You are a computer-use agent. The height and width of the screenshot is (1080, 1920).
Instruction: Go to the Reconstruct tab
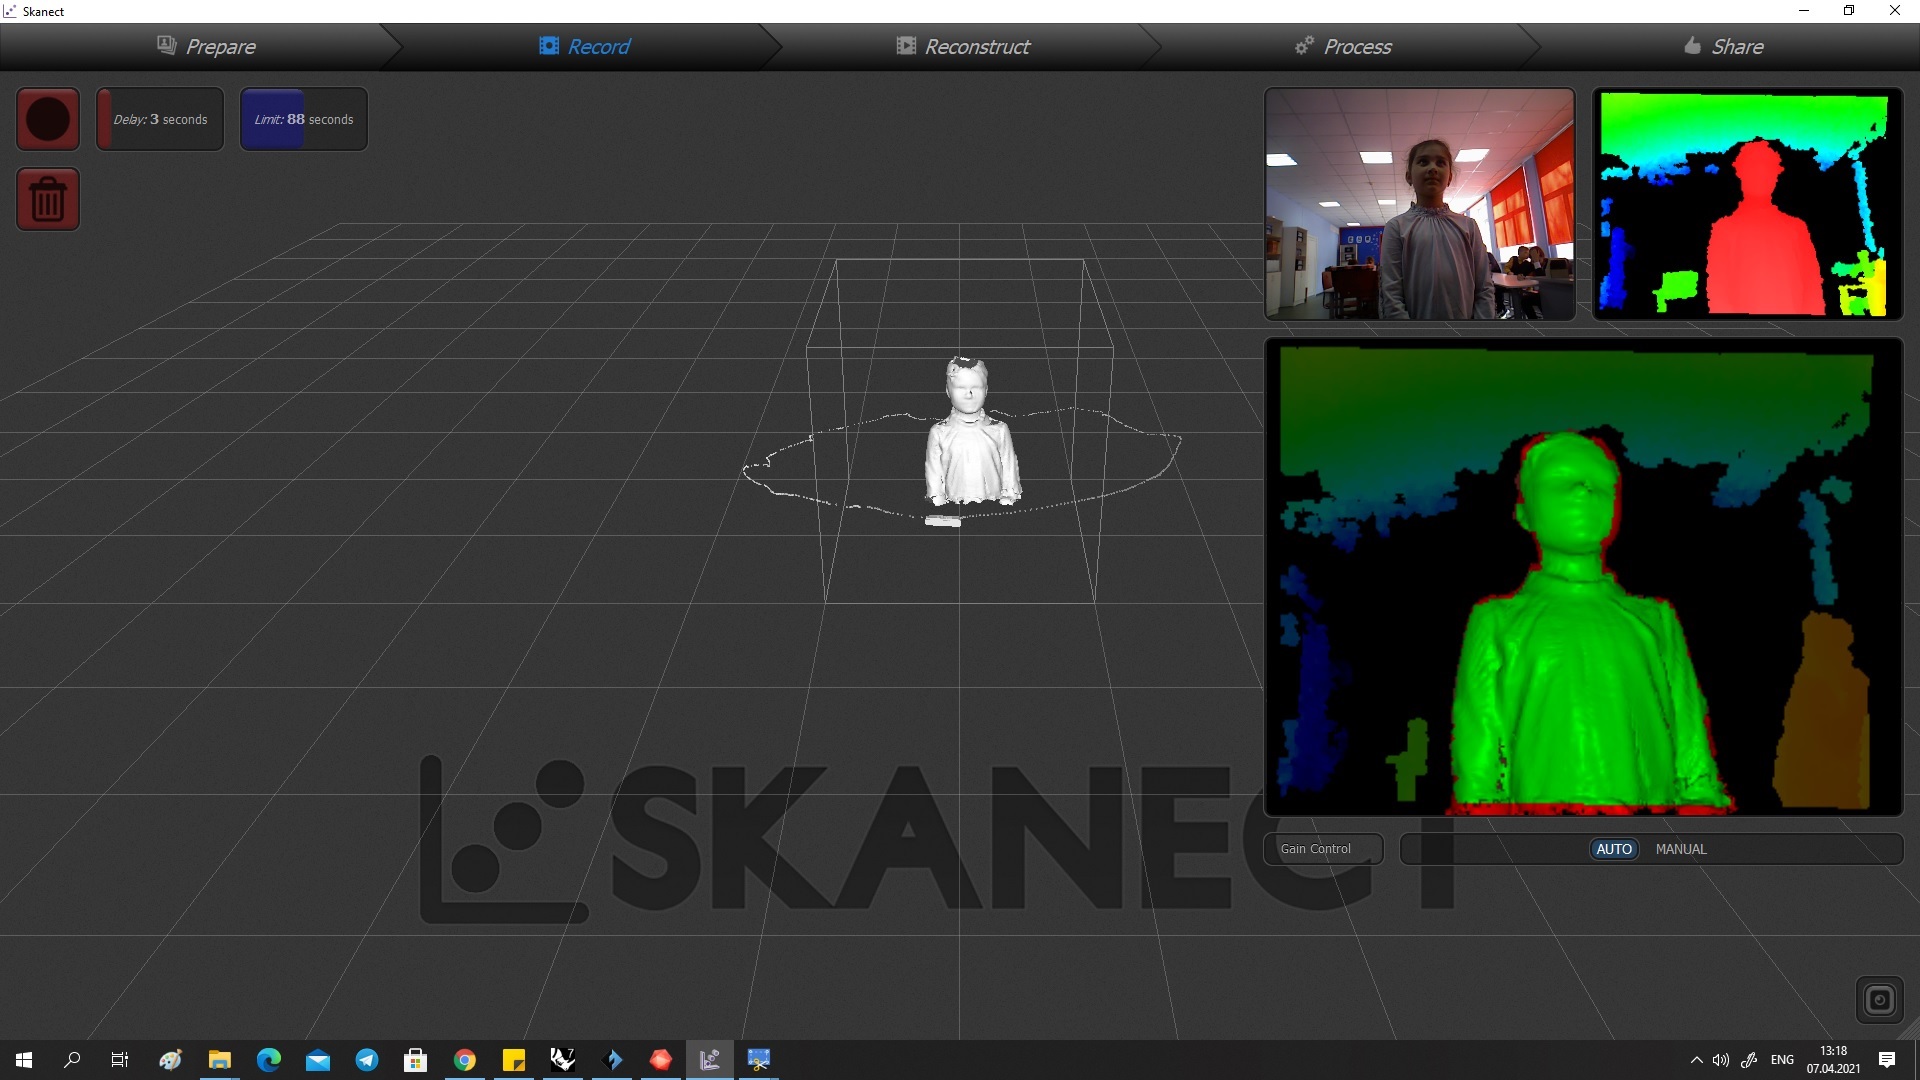click(x=963, y=46)
